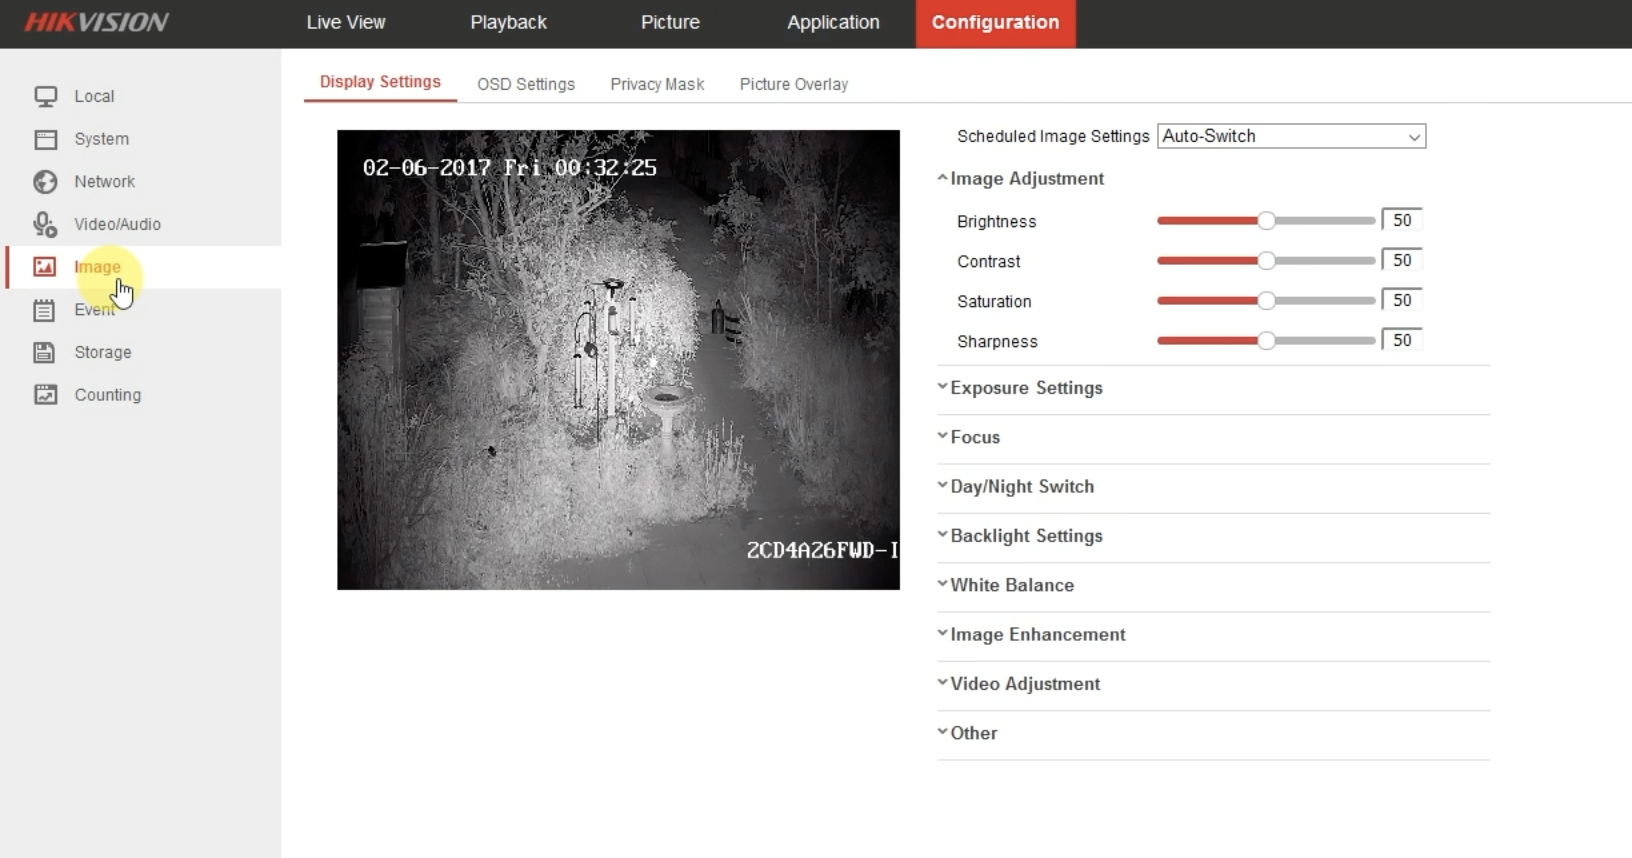The height and width of the screenshot is (858, 1632).
Task: Click the Network globe icon
Action: click(45, 182)
